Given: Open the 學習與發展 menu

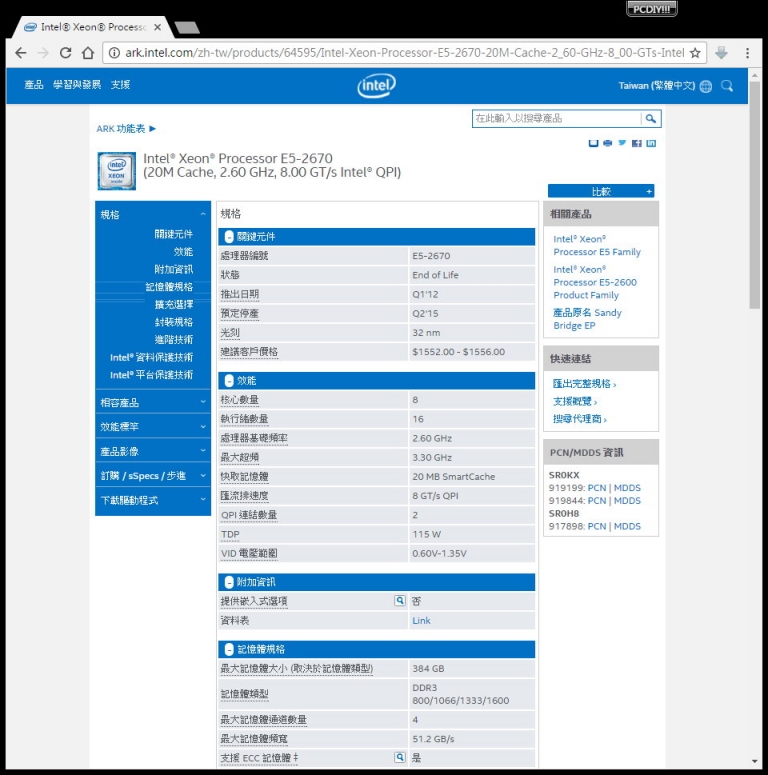Looking at the screenshot, I should tap(77, 85).
